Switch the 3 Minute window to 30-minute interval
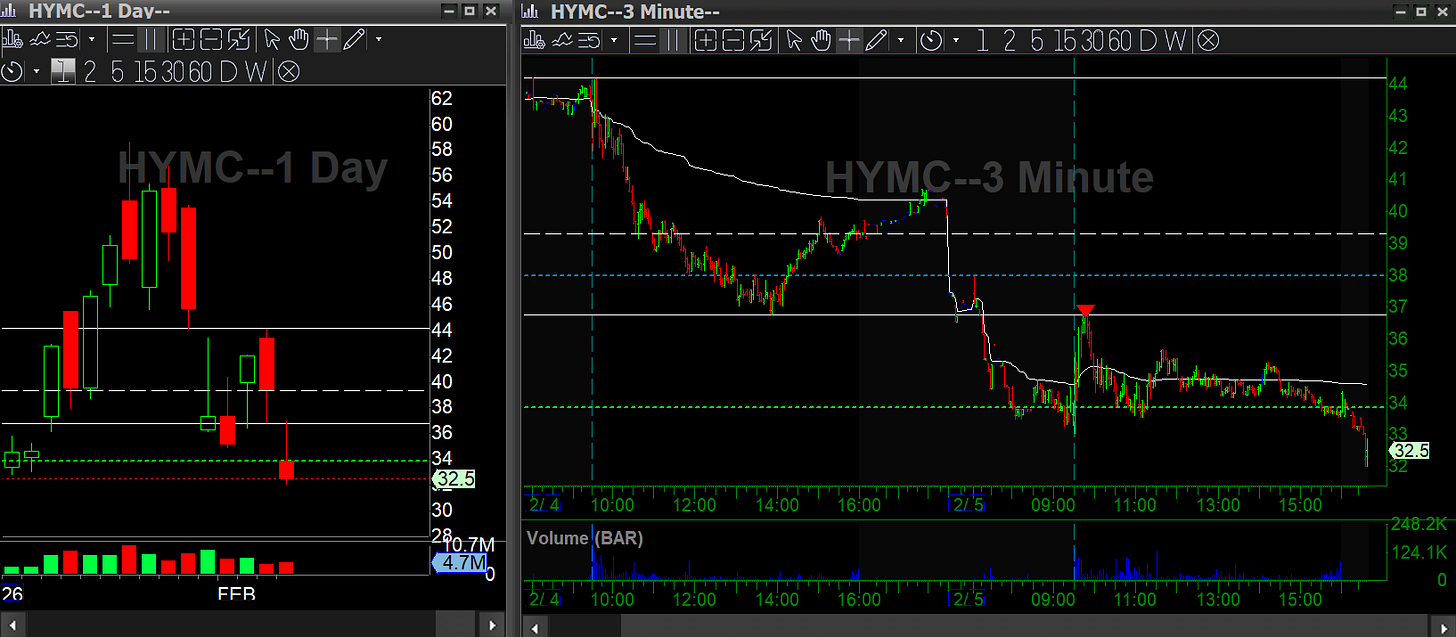Screen dimensions: 1456x637 point(1092,40)
